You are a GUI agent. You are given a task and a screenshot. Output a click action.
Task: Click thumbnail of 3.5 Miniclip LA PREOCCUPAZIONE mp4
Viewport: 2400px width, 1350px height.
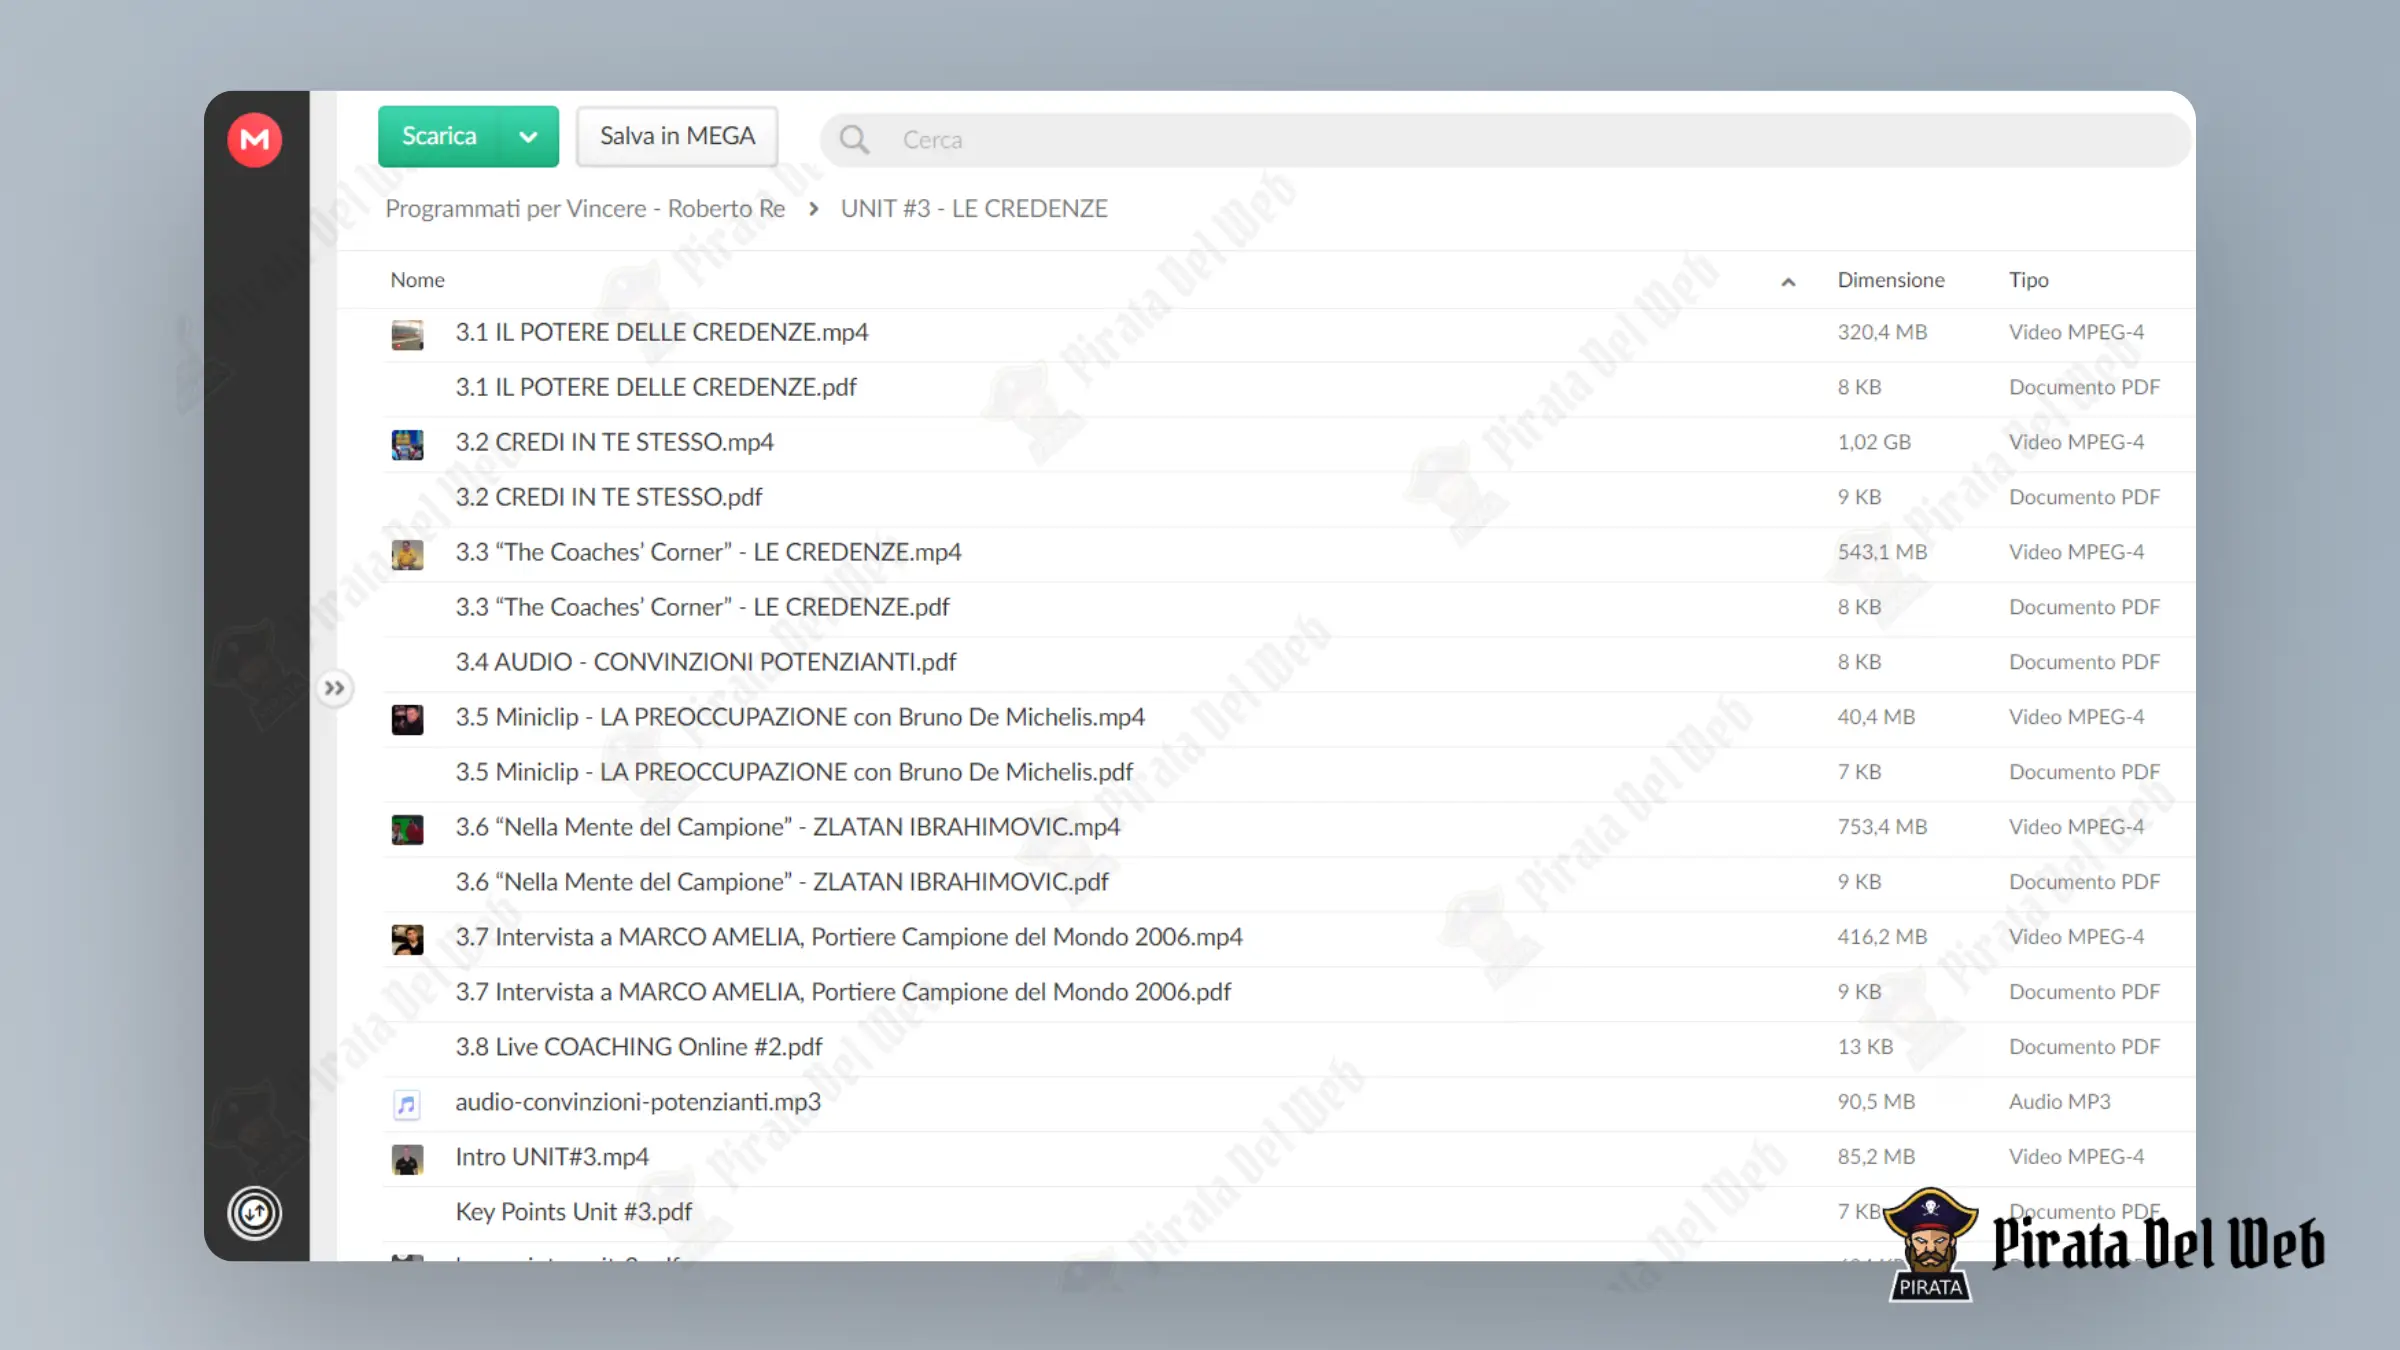(407, 719)
